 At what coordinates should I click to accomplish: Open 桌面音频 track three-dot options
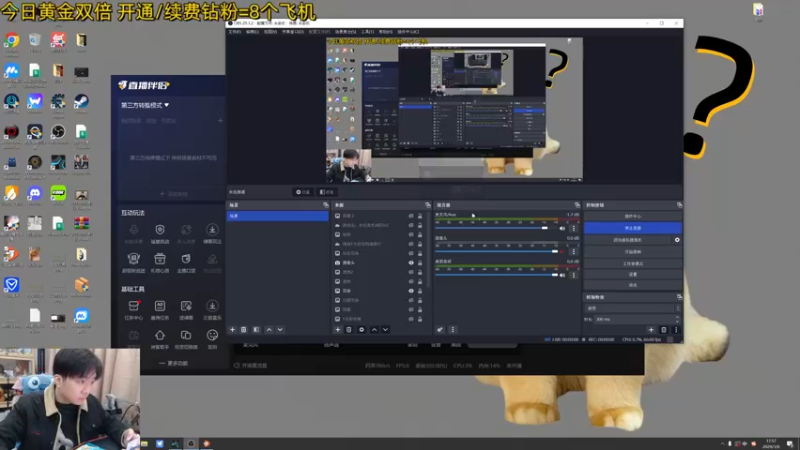click(573, 275)
